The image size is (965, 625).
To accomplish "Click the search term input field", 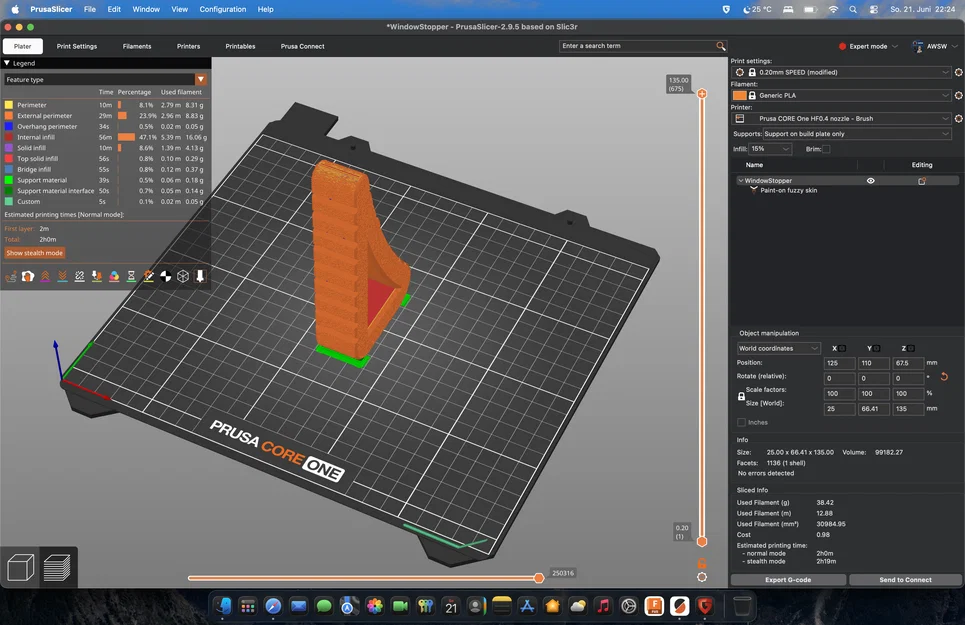I will [x=637, y=46].
